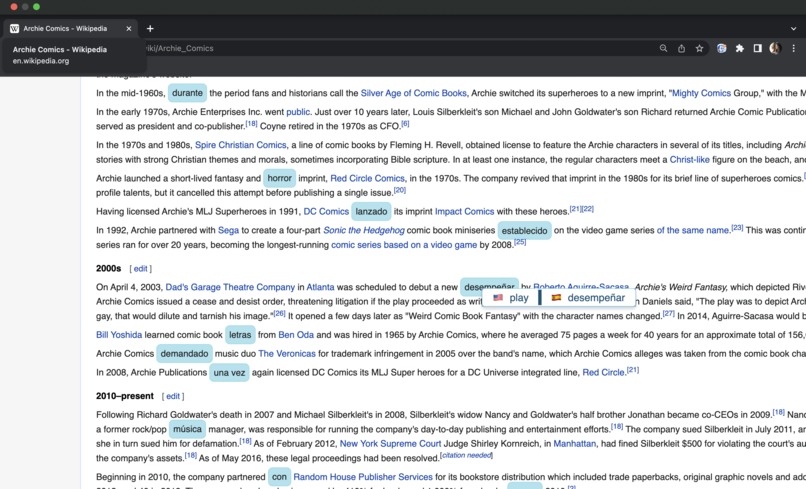Open citation [23] after 'of the same name'
This screenshot has width=806, height=489.
[737, 227]
